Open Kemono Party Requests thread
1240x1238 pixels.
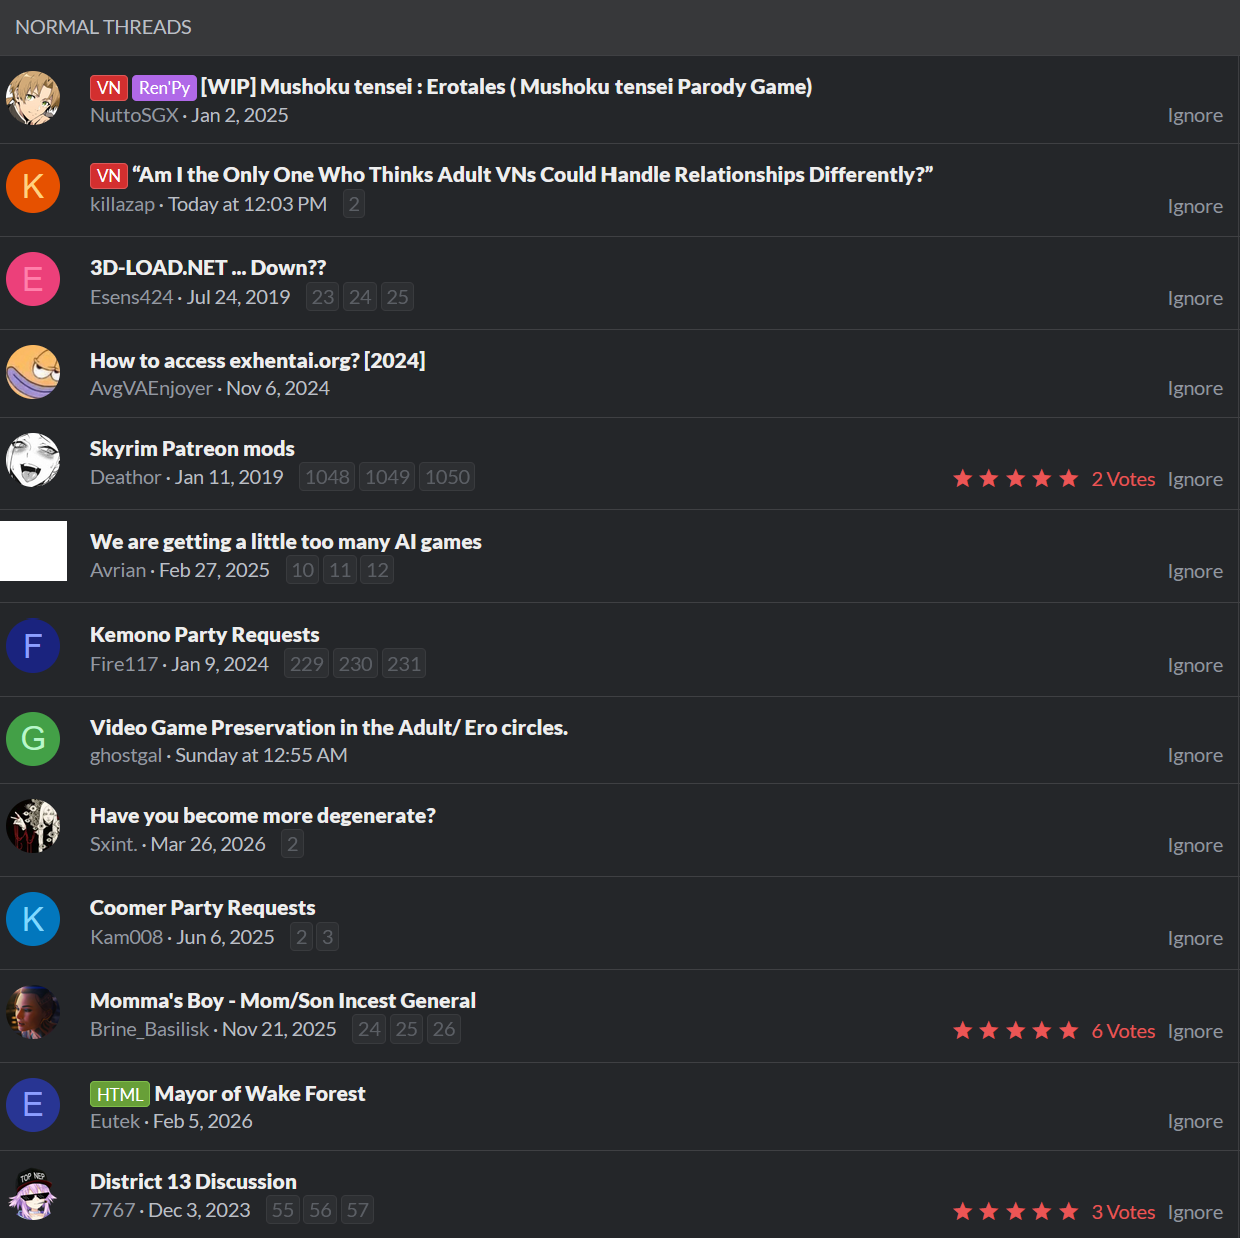point(205,635)
